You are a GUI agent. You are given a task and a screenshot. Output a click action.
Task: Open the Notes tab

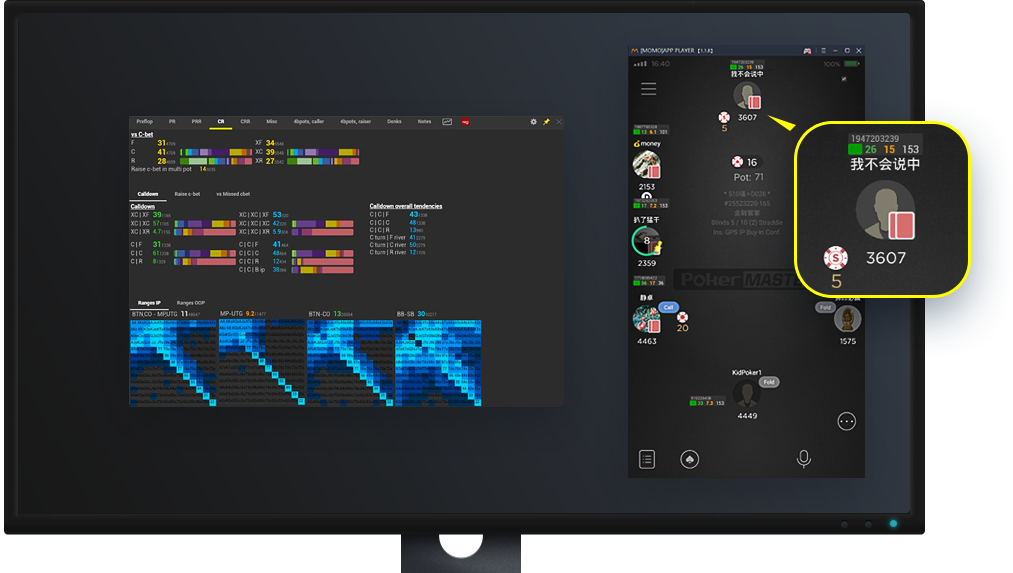pos(424,121)
